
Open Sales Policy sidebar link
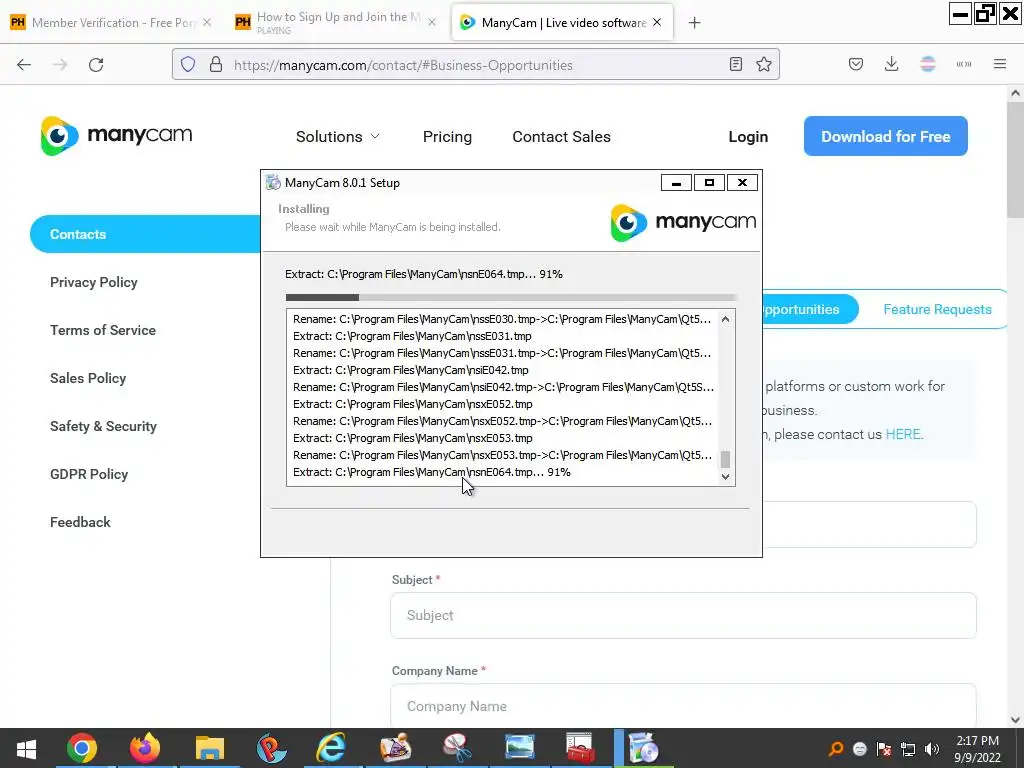88,378
